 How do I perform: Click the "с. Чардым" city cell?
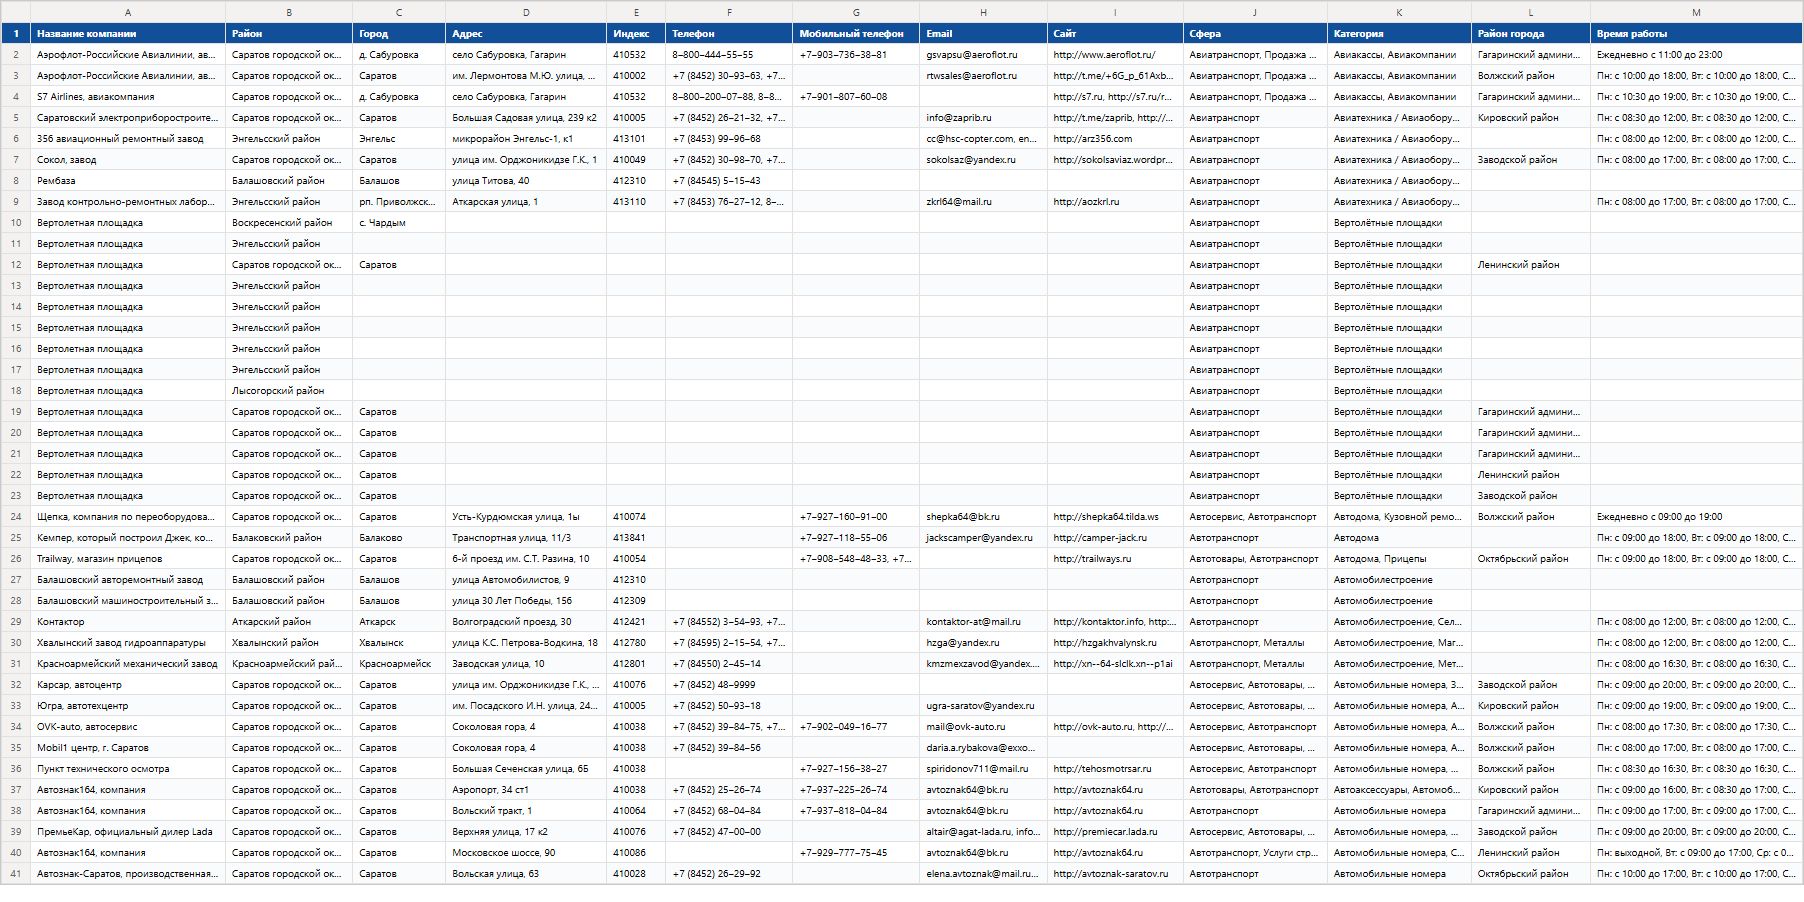[x=399, y=223]
